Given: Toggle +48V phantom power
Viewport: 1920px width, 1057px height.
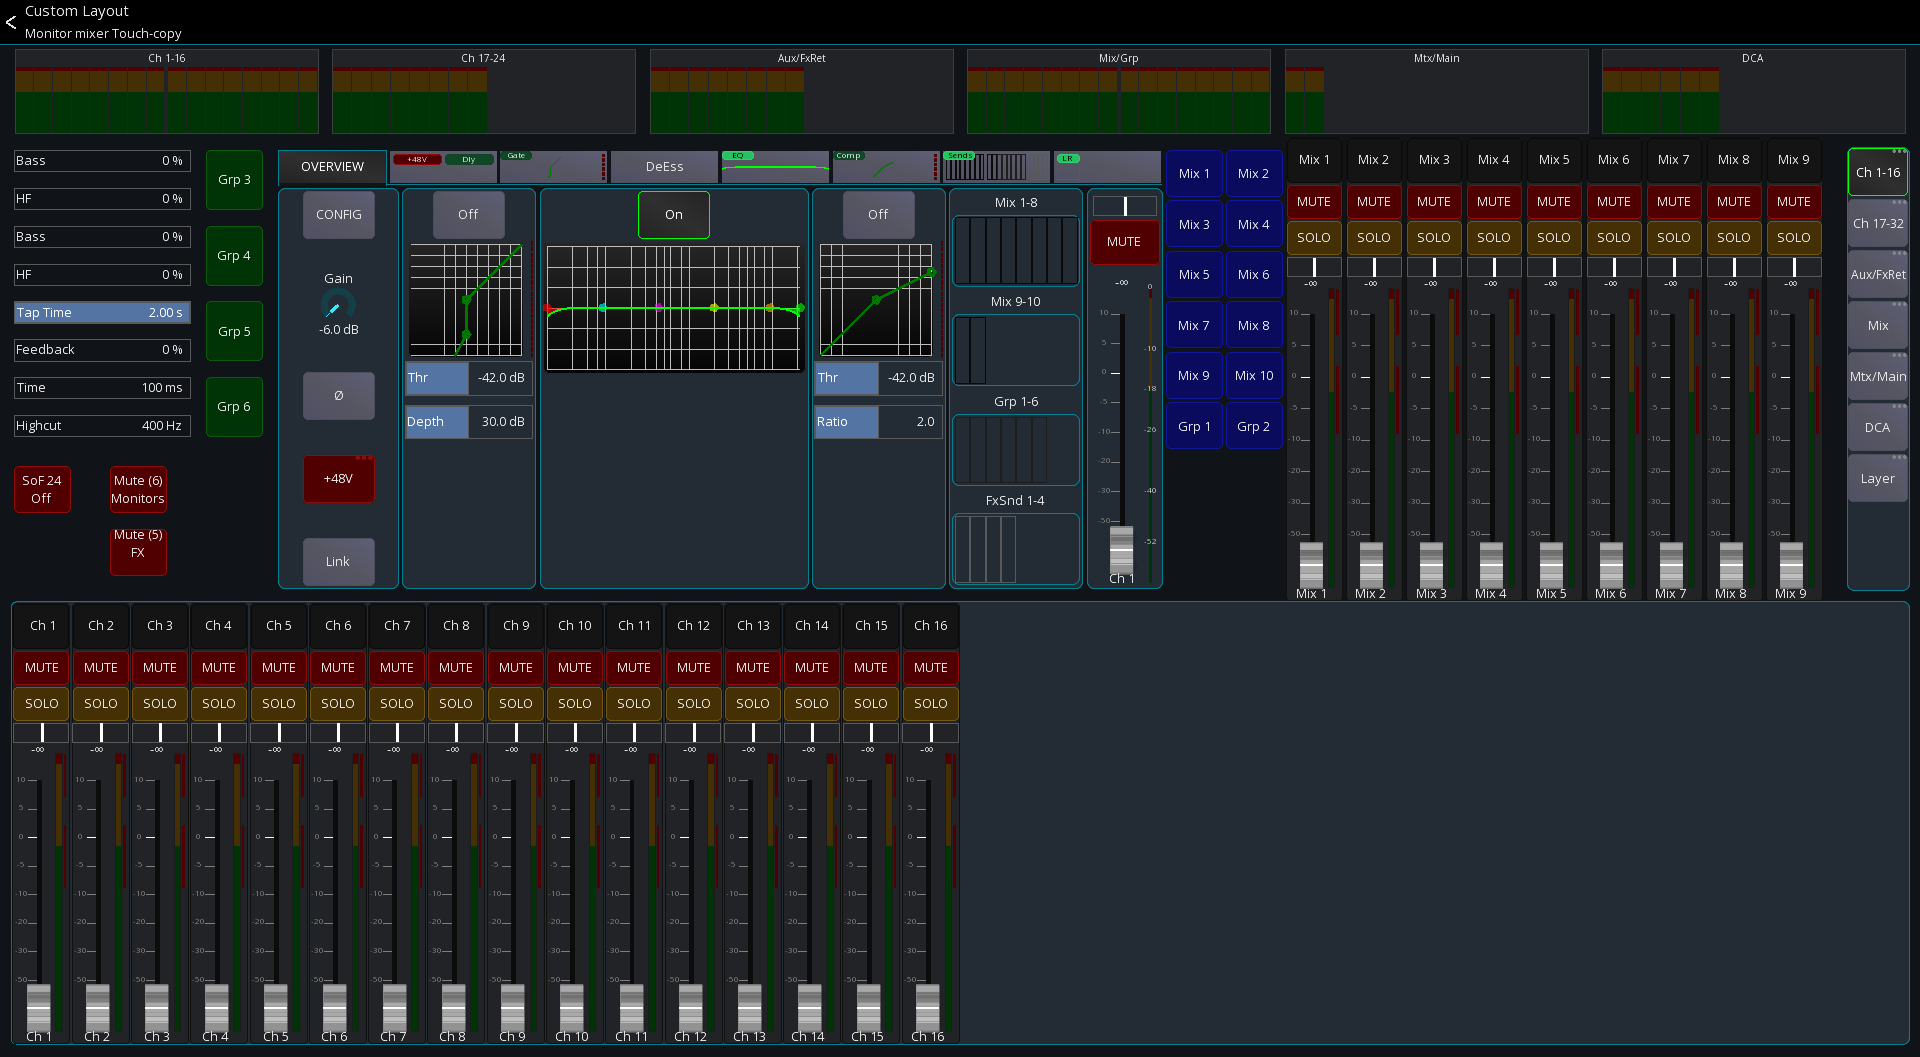Looking at the screenshot, I should click(339, 479).
